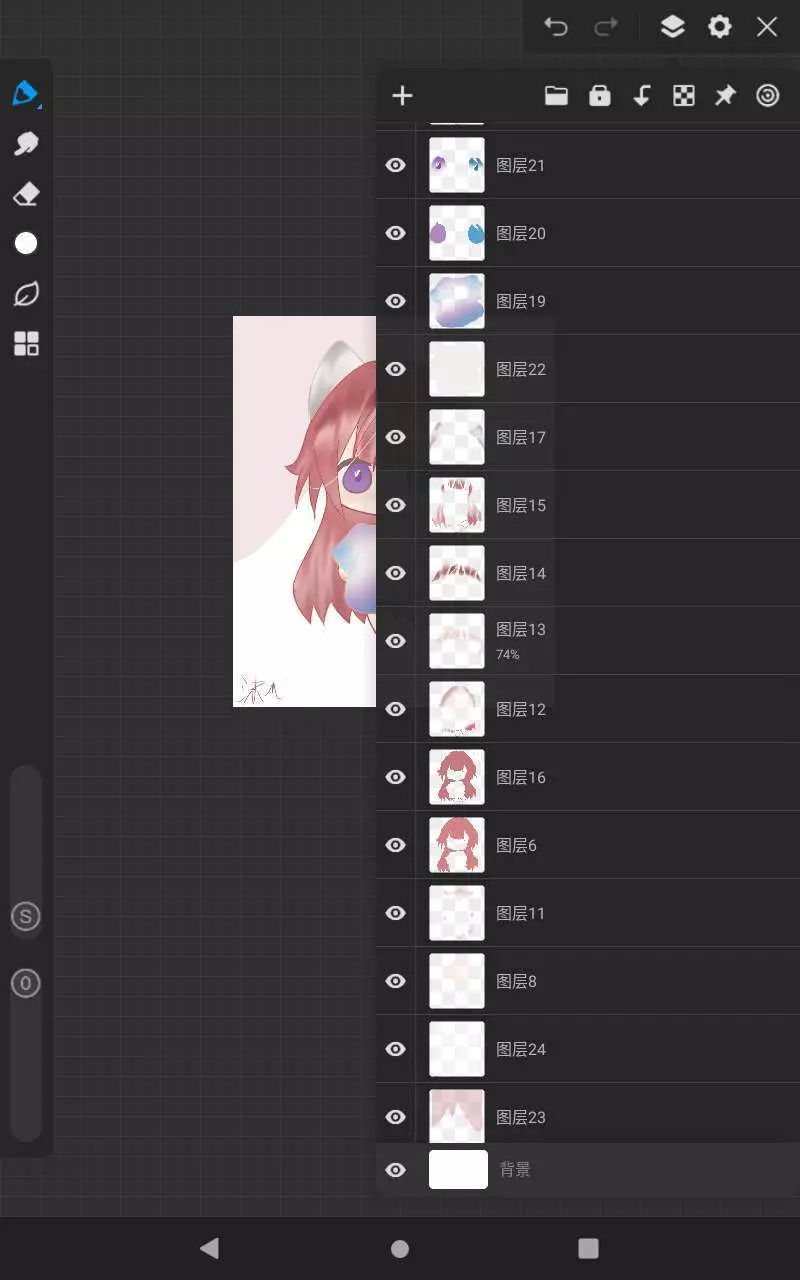This screenshot has height=1280, width=800.
Task: Select layer name 图层12
Action: tap(521, 709)
